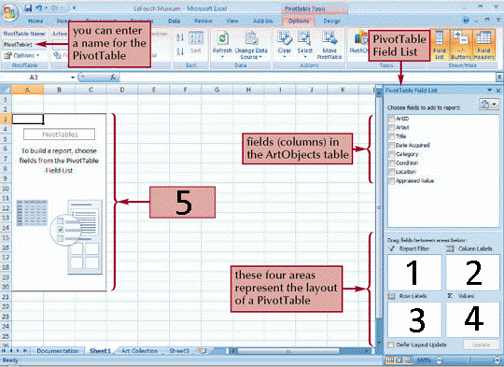Check the ArtID field

[392, 119]
